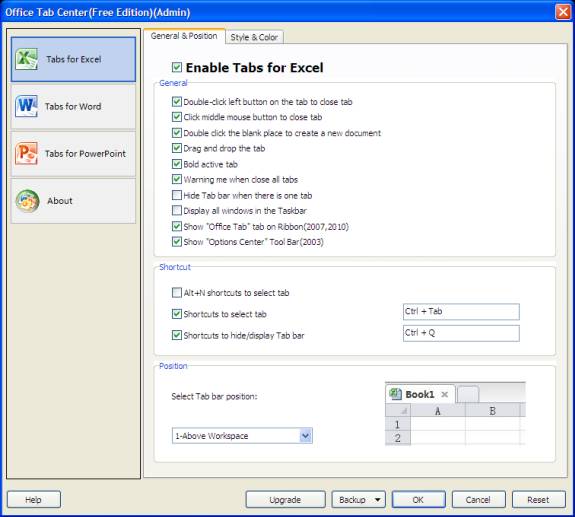
Task: Click the Excel icon on the Book1 preview tab
Action: click(x=395, y=394)
